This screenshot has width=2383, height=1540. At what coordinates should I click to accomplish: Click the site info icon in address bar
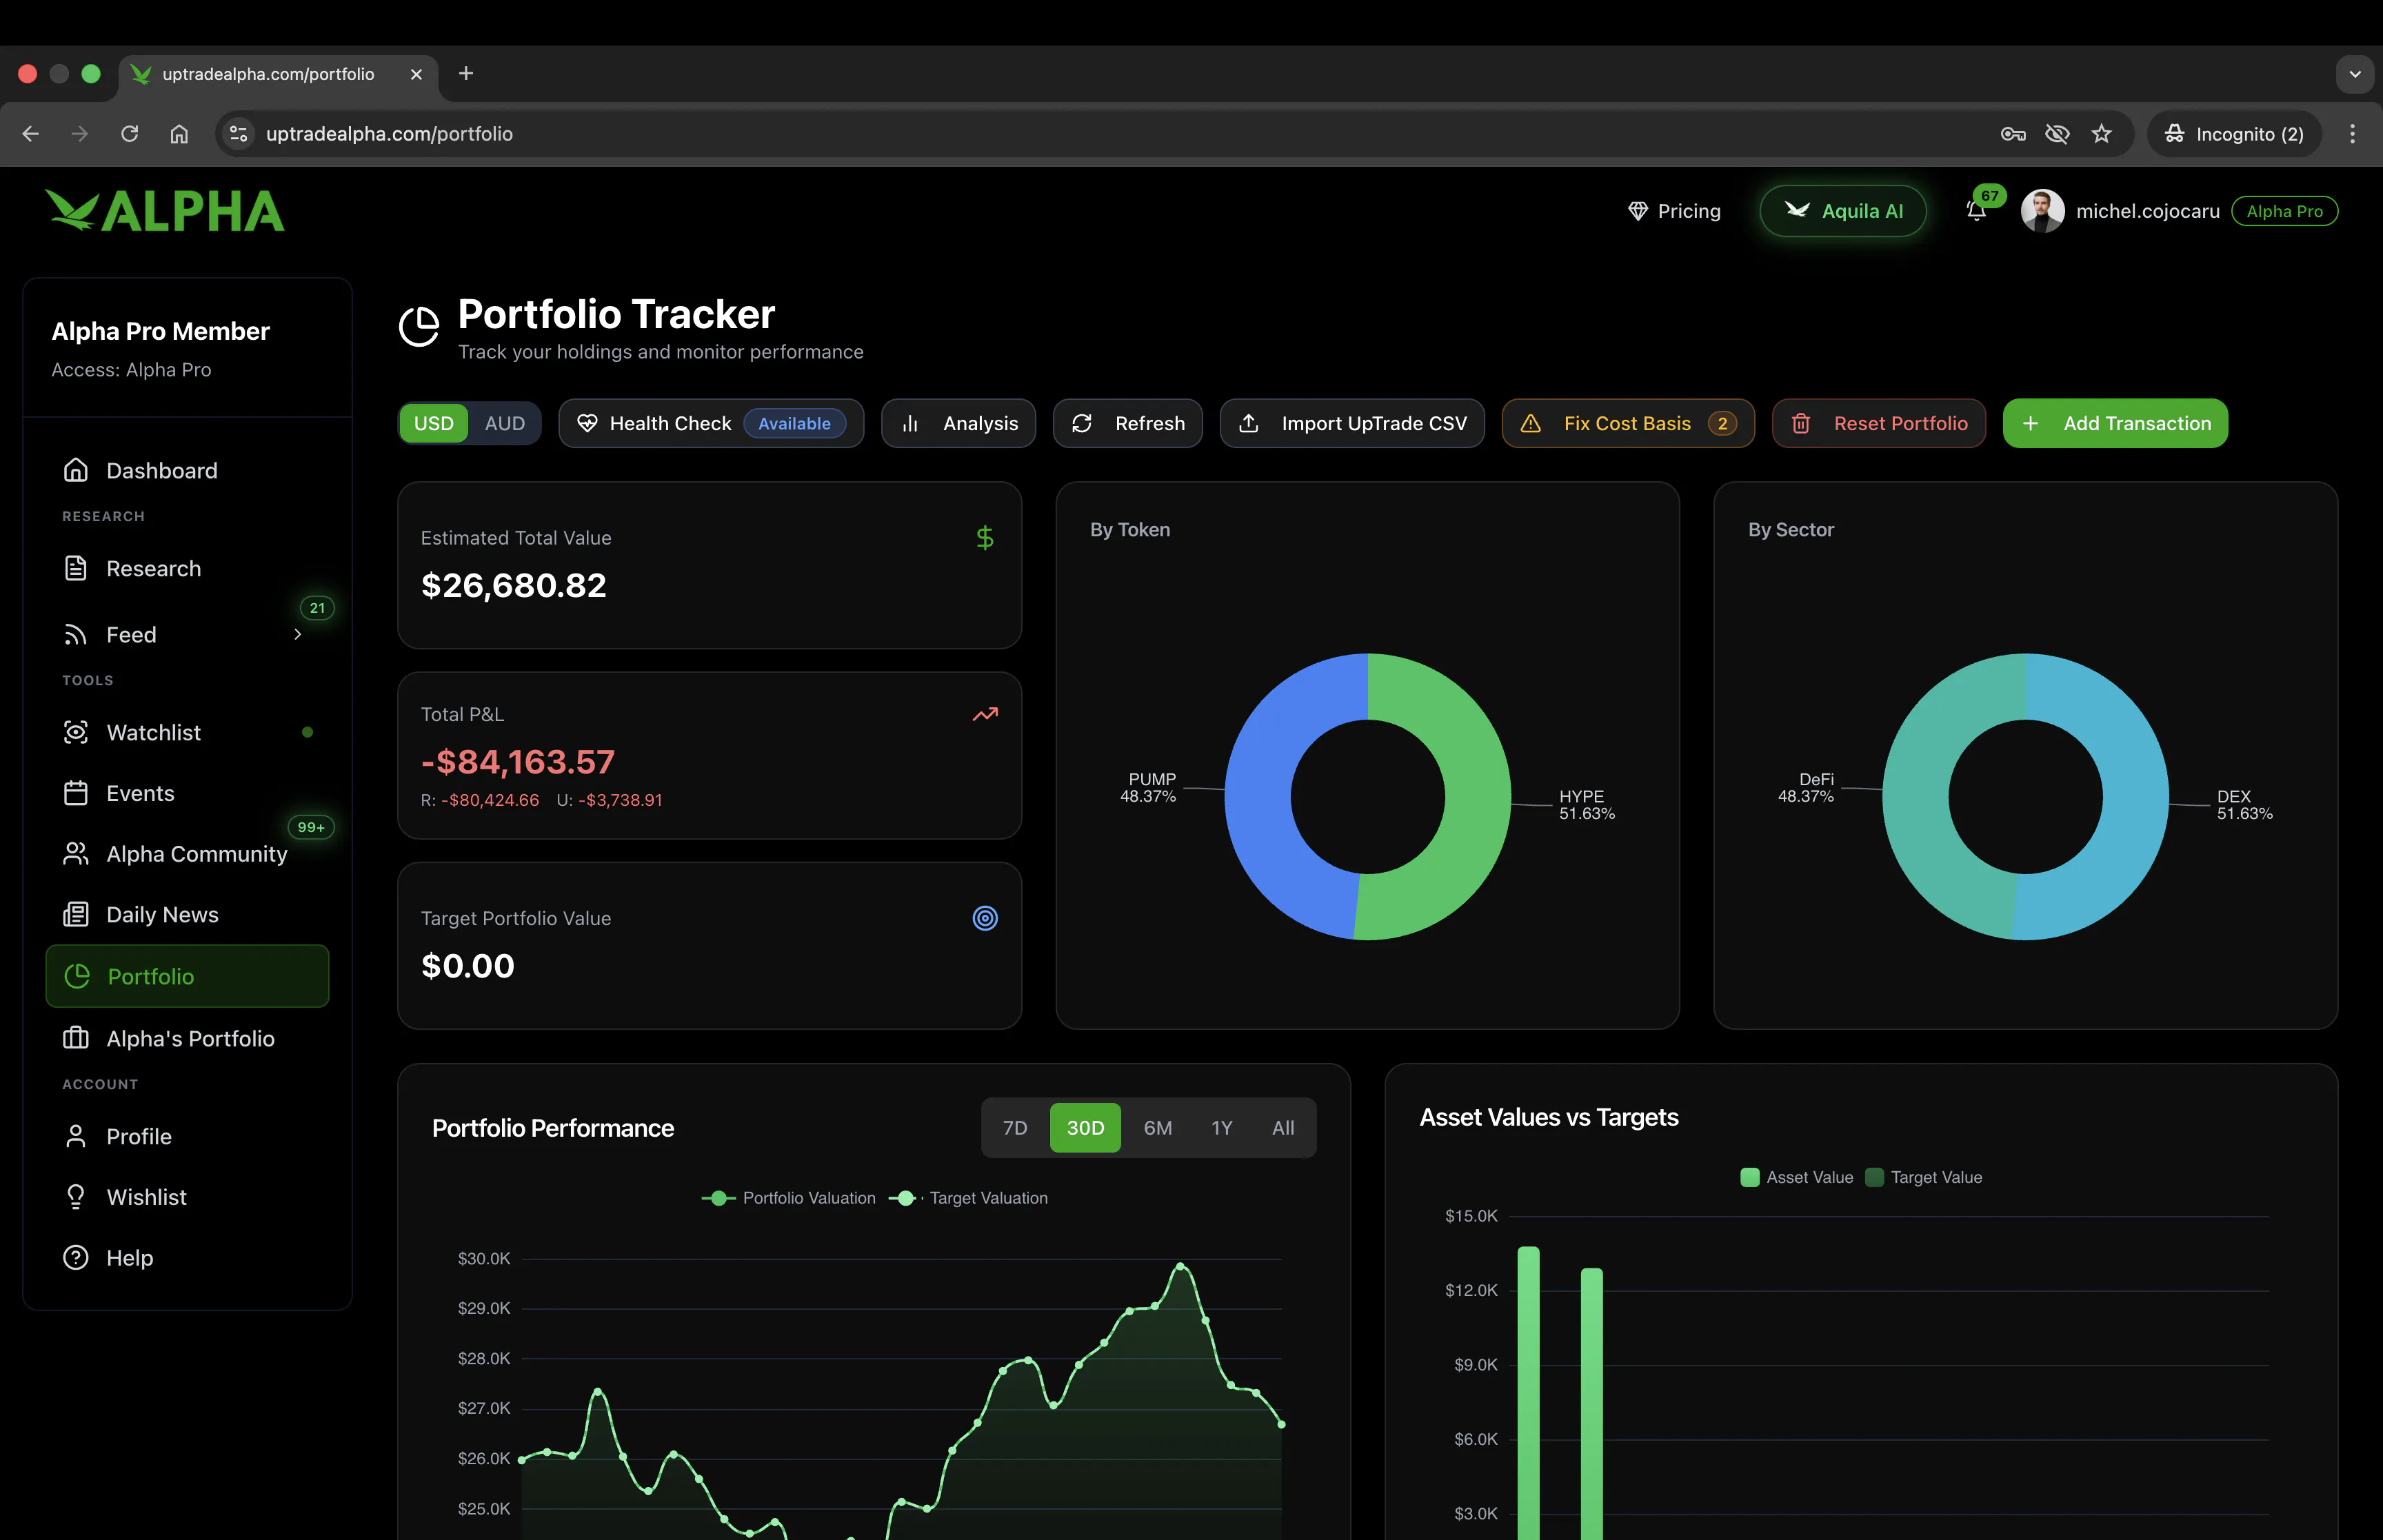[238, 133]
